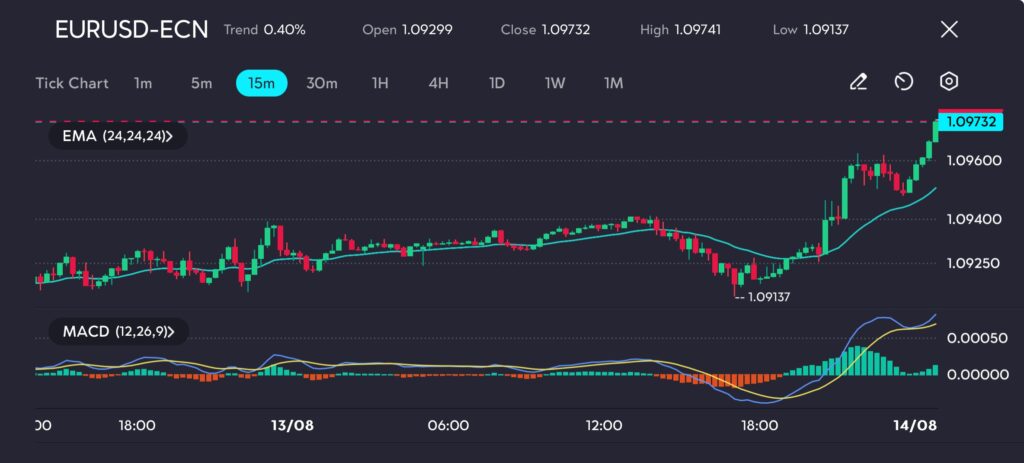Select the 5m timeframe
Viewport: 1024px width, 463px height.
(x=201, y=83)
